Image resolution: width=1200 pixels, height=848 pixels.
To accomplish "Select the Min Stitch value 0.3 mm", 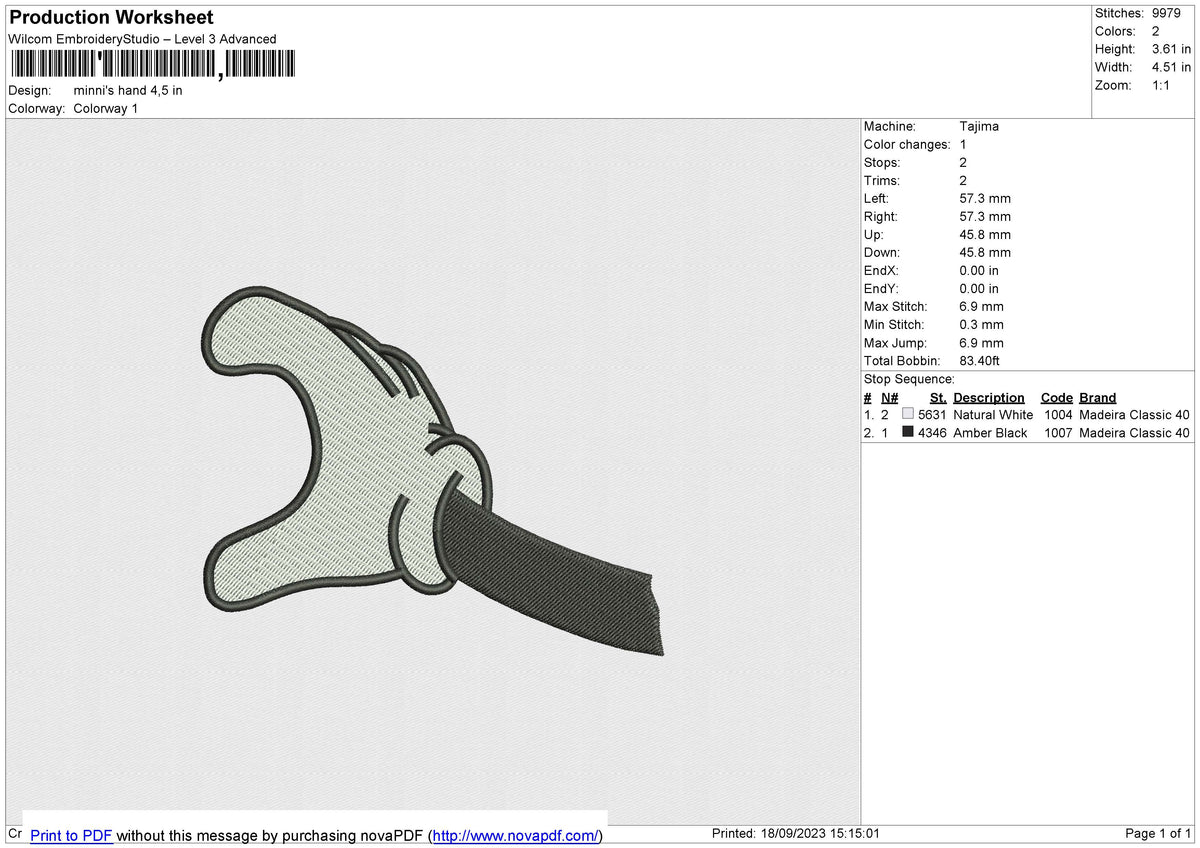I will coord(981,324).
